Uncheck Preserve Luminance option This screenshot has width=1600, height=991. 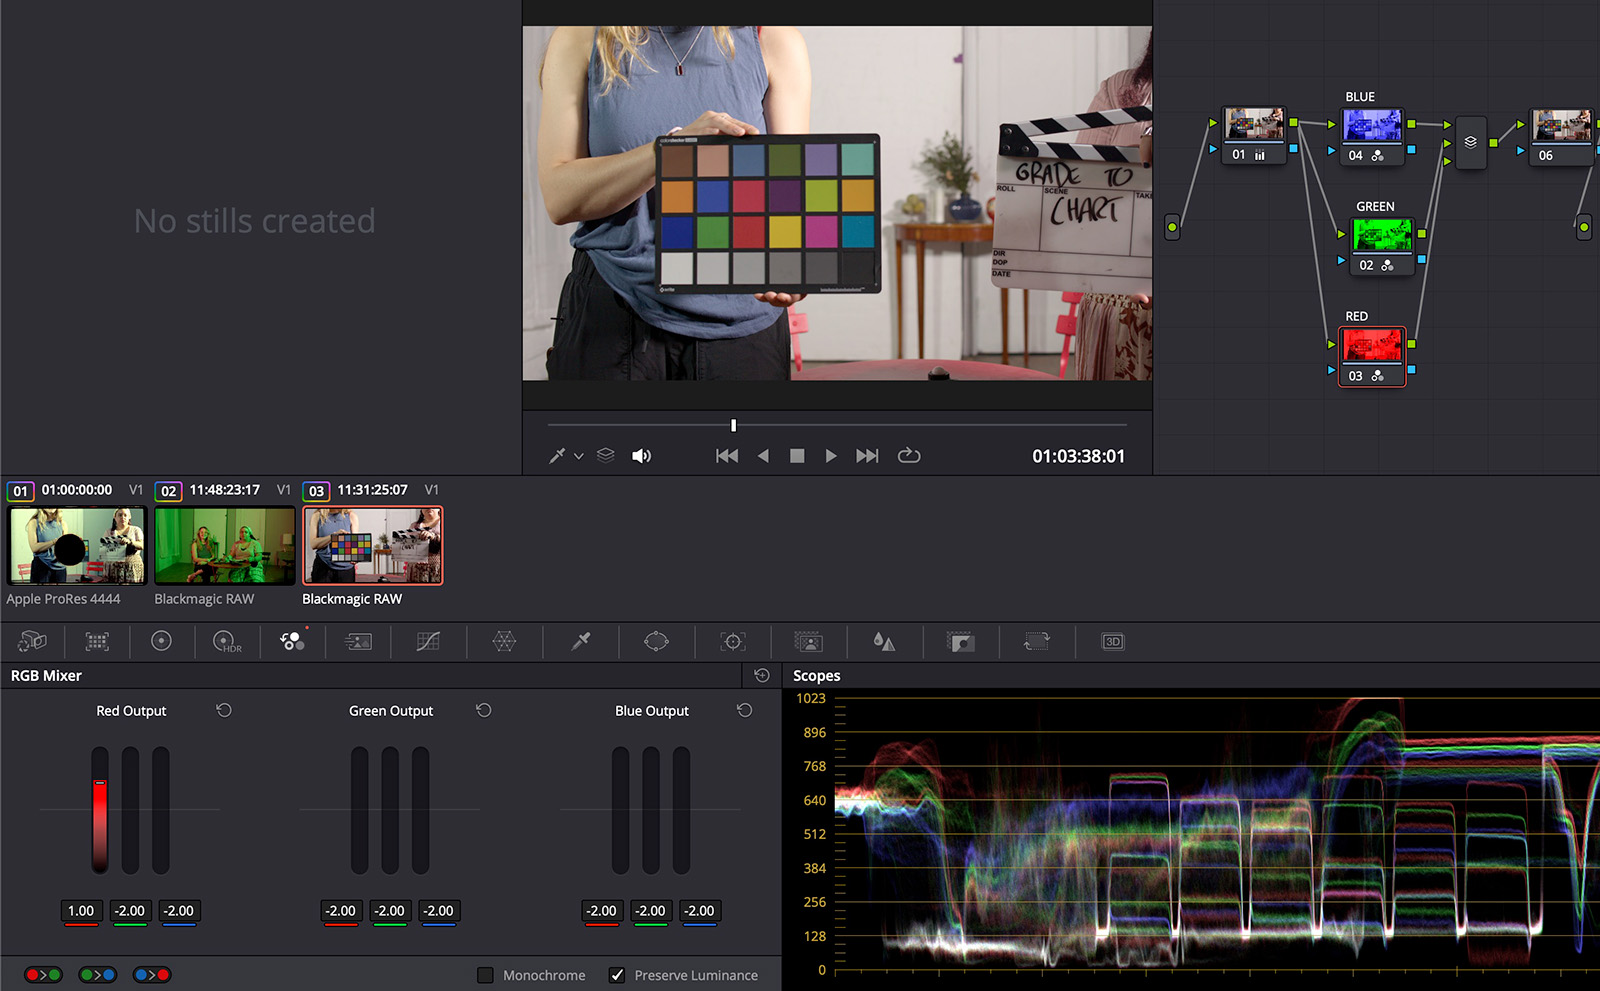point(617,975)
